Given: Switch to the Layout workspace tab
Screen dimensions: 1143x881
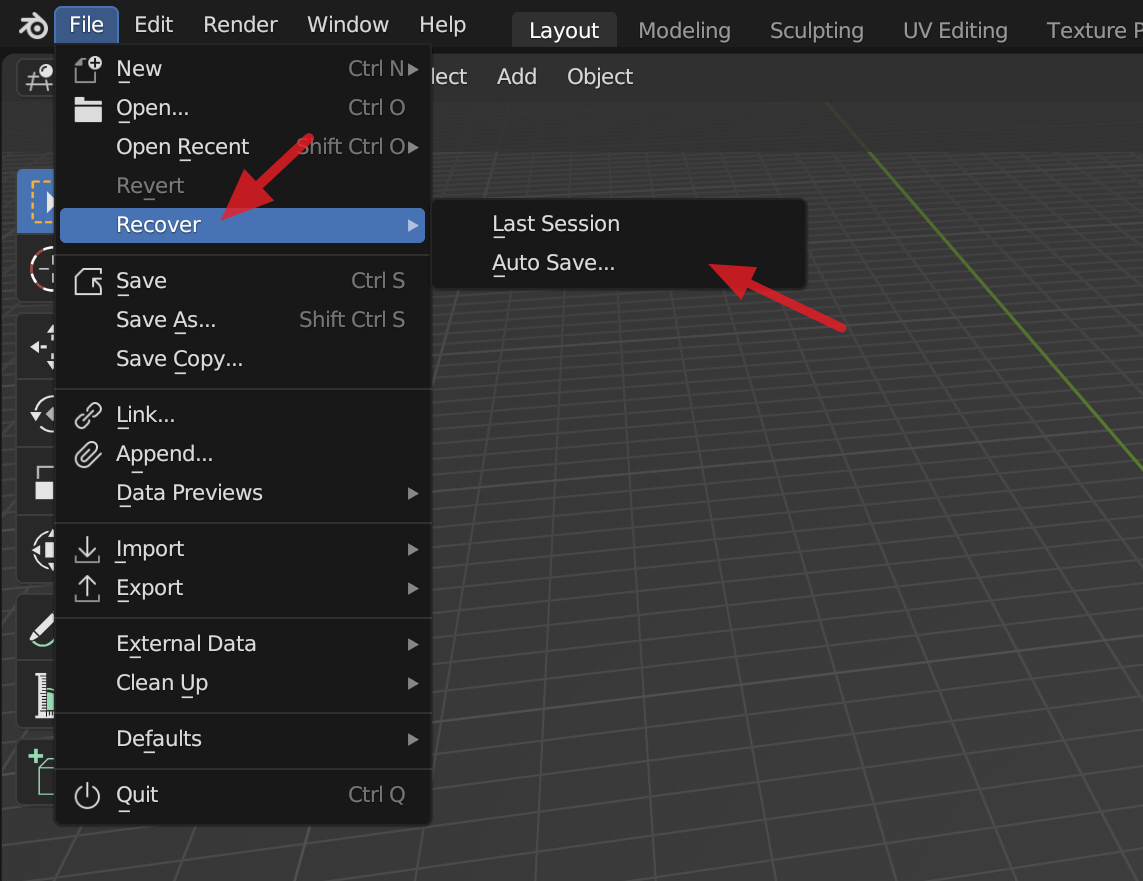Looking at the screenshot, I should click(x=564, y=31).
